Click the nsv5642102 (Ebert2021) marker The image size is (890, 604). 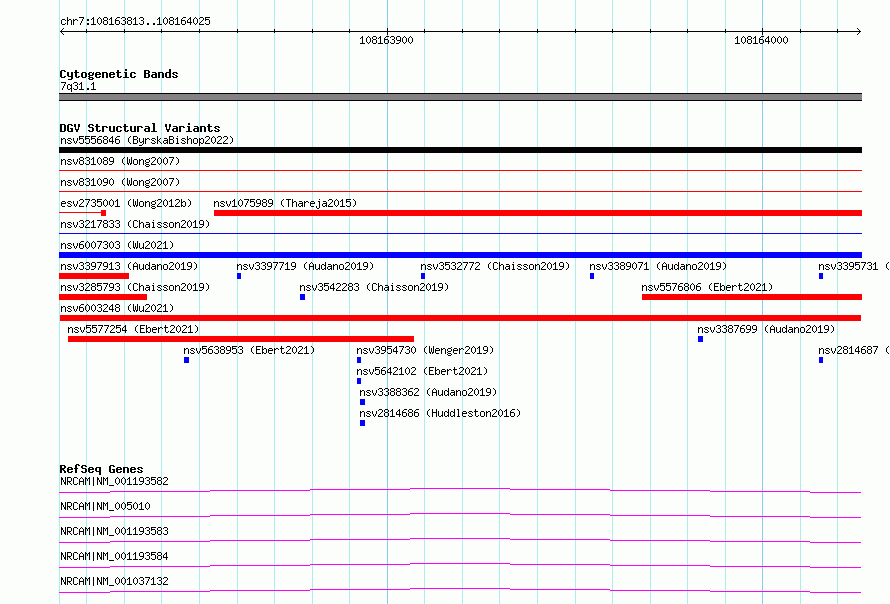coord(359,381)
